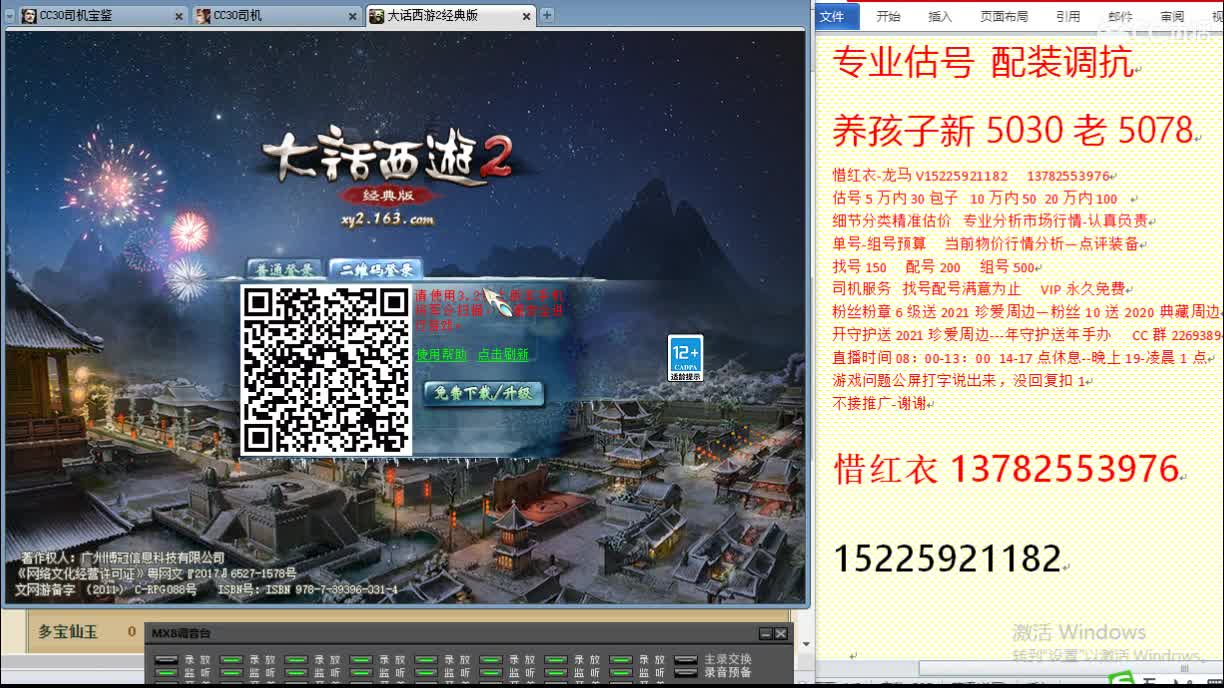Open the 引用 ribbon tab

1068,17
